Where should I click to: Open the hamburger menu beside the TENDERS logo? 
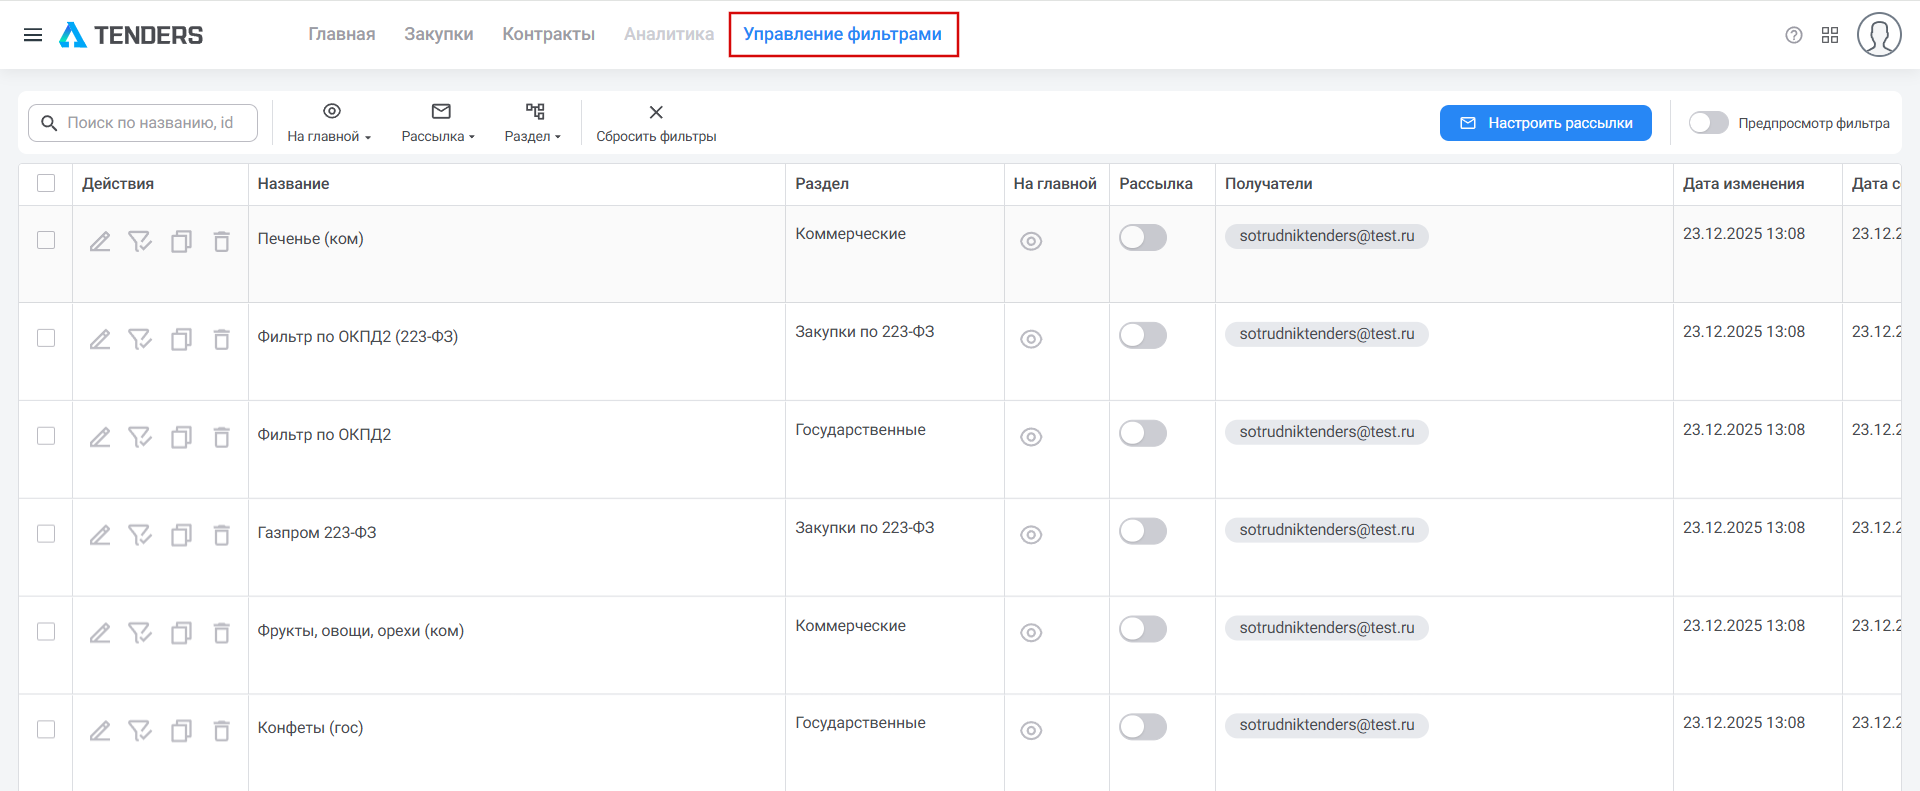coord(33,35)
